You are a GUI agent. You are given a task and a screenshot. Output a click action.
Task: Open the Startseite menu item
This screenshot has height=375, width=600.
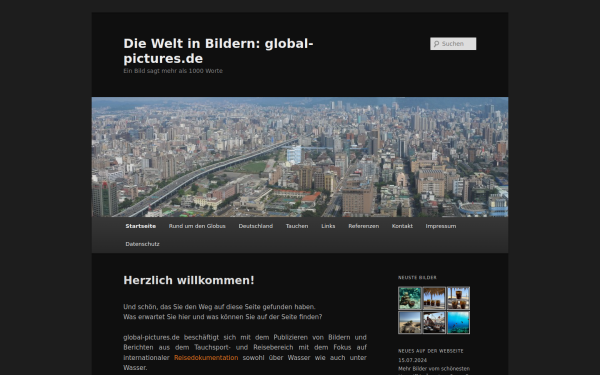coord(141,226)
